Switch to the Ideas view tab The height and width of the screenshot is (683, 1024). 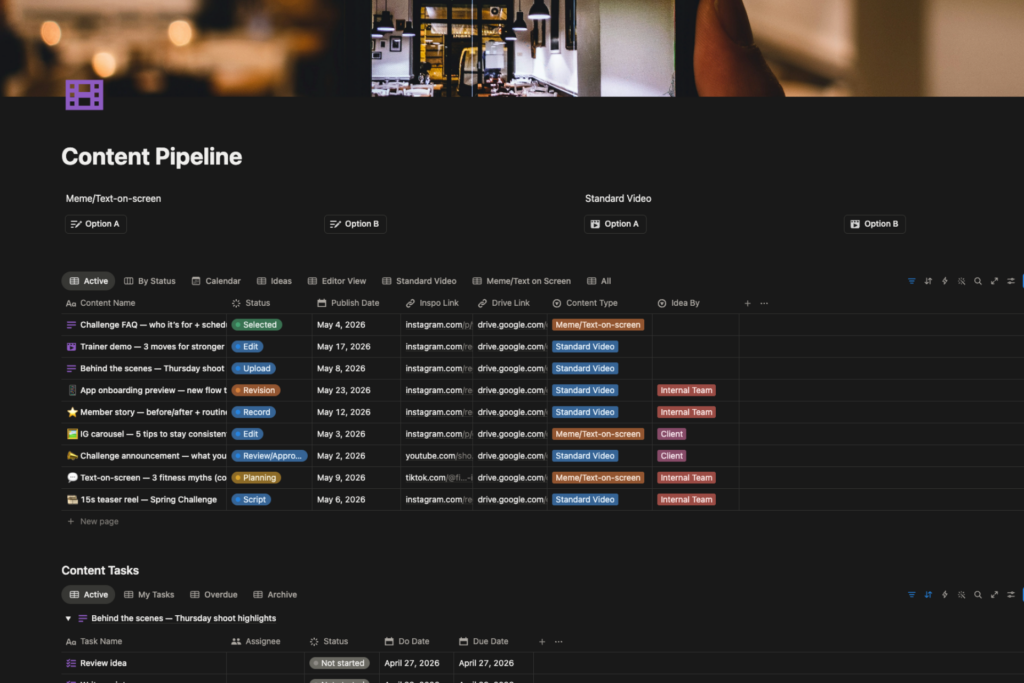(x=274, y=281)
